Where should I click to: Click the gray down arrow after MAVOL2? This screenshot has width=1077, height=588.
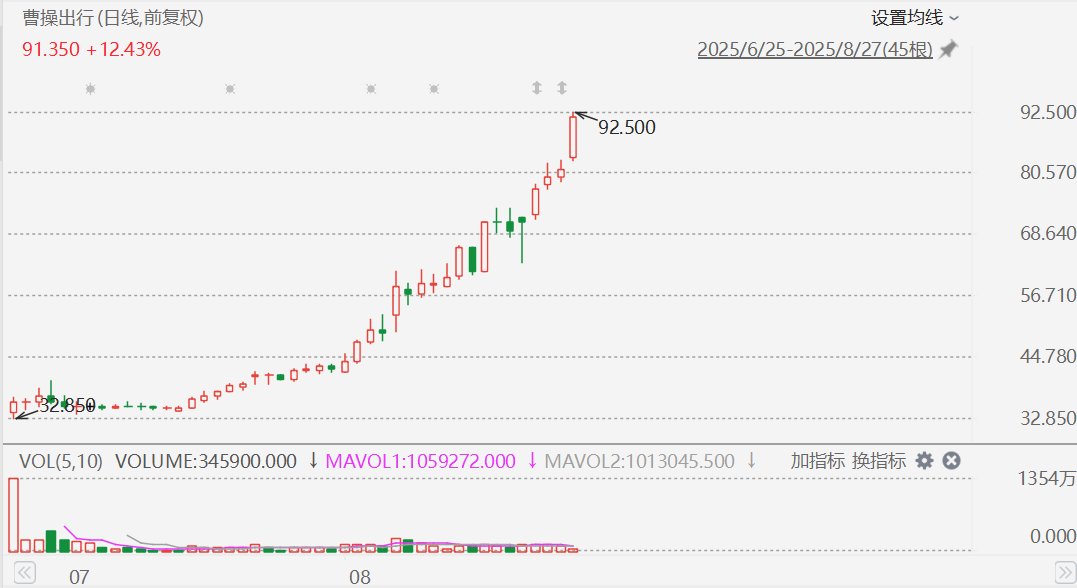point(751,460)
